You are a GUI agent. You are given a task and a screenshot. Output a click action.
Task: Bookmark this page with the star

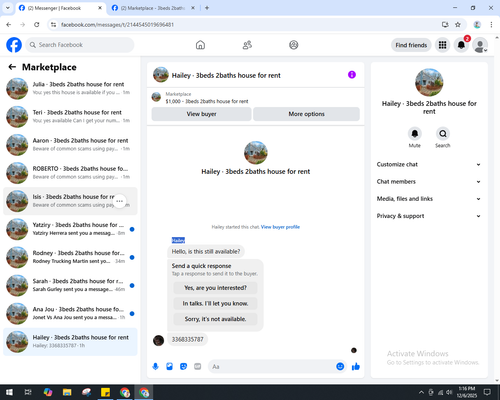pos(458,25)
